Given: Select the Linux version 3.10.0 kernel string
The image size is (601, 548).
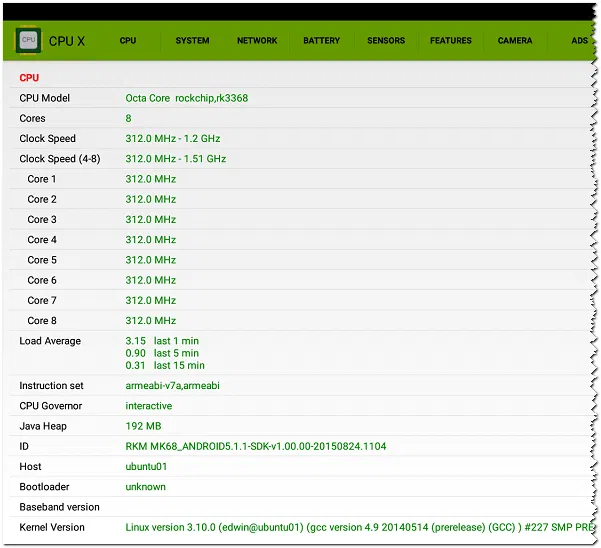Looking at the screenshot, I should [360, 528].
